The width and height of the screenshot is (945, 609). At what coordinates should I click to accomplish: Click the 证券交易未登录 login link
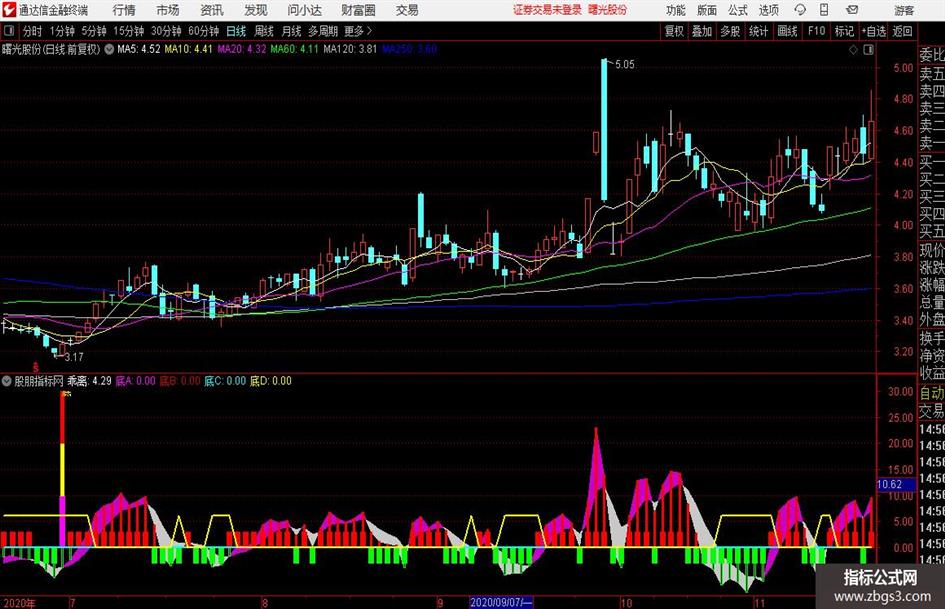click(547, 10)
